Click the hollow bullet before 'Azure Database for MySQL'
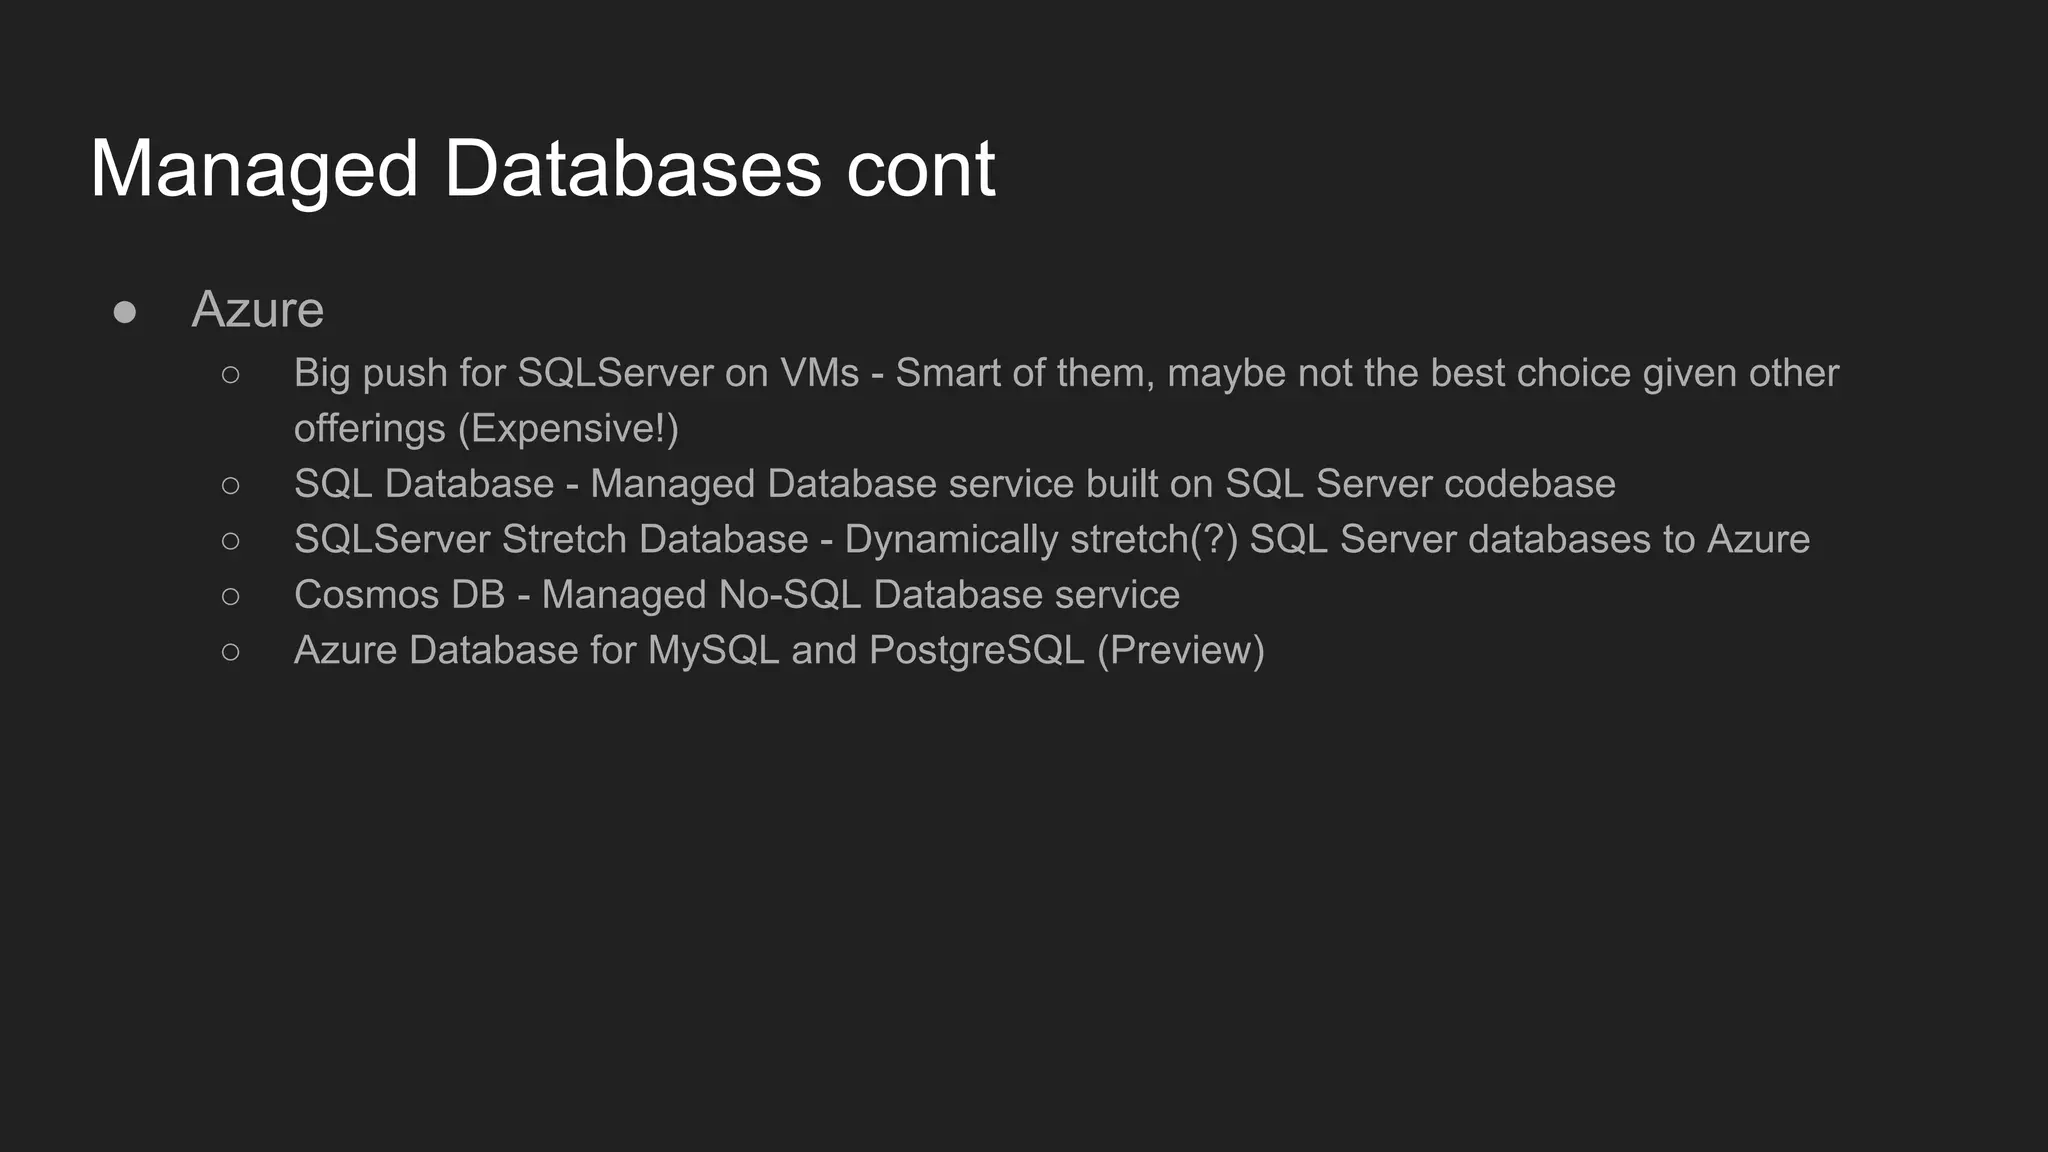This screenshot has height=1152, width=2048. [231, 652]
